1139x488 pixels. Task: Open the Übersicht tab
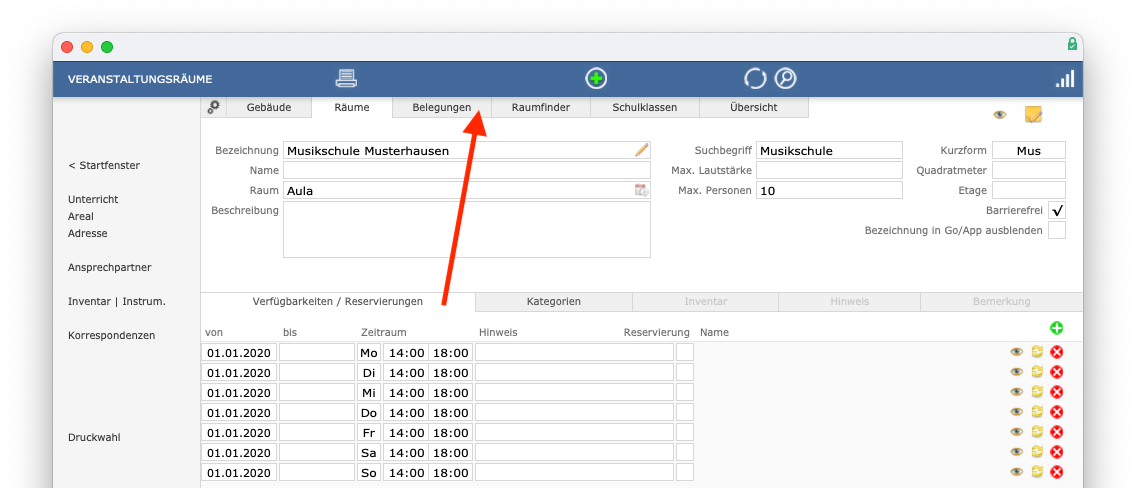pyautogui.click(x=753, y=107)
